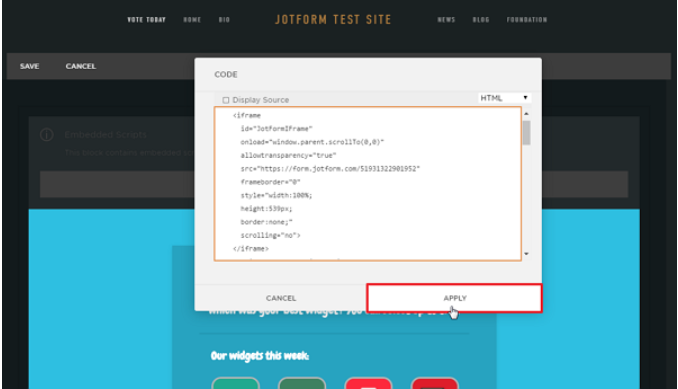
Task: Open the Bio page link
Action: pos(224,20)
